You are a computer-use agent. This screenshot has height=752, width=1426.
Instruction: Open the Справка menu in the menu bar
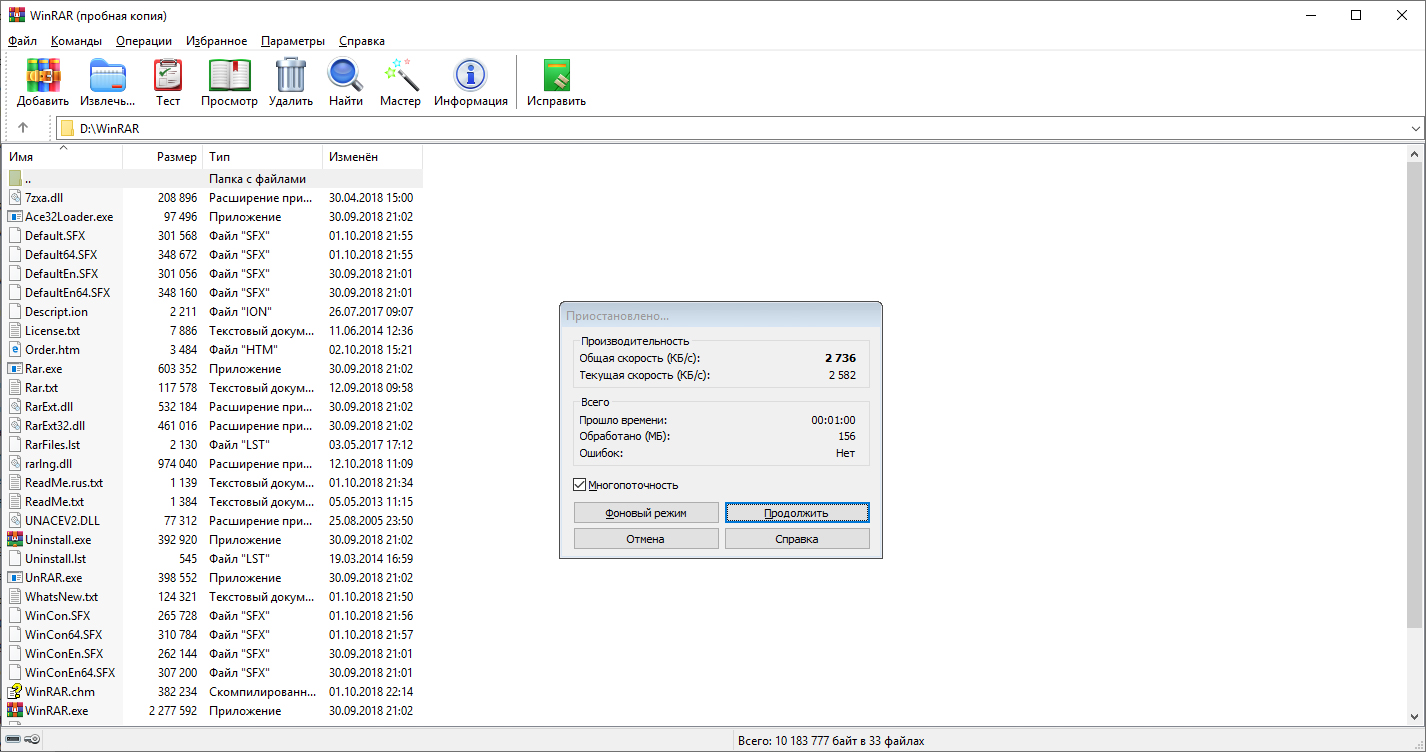pos(362,41)
